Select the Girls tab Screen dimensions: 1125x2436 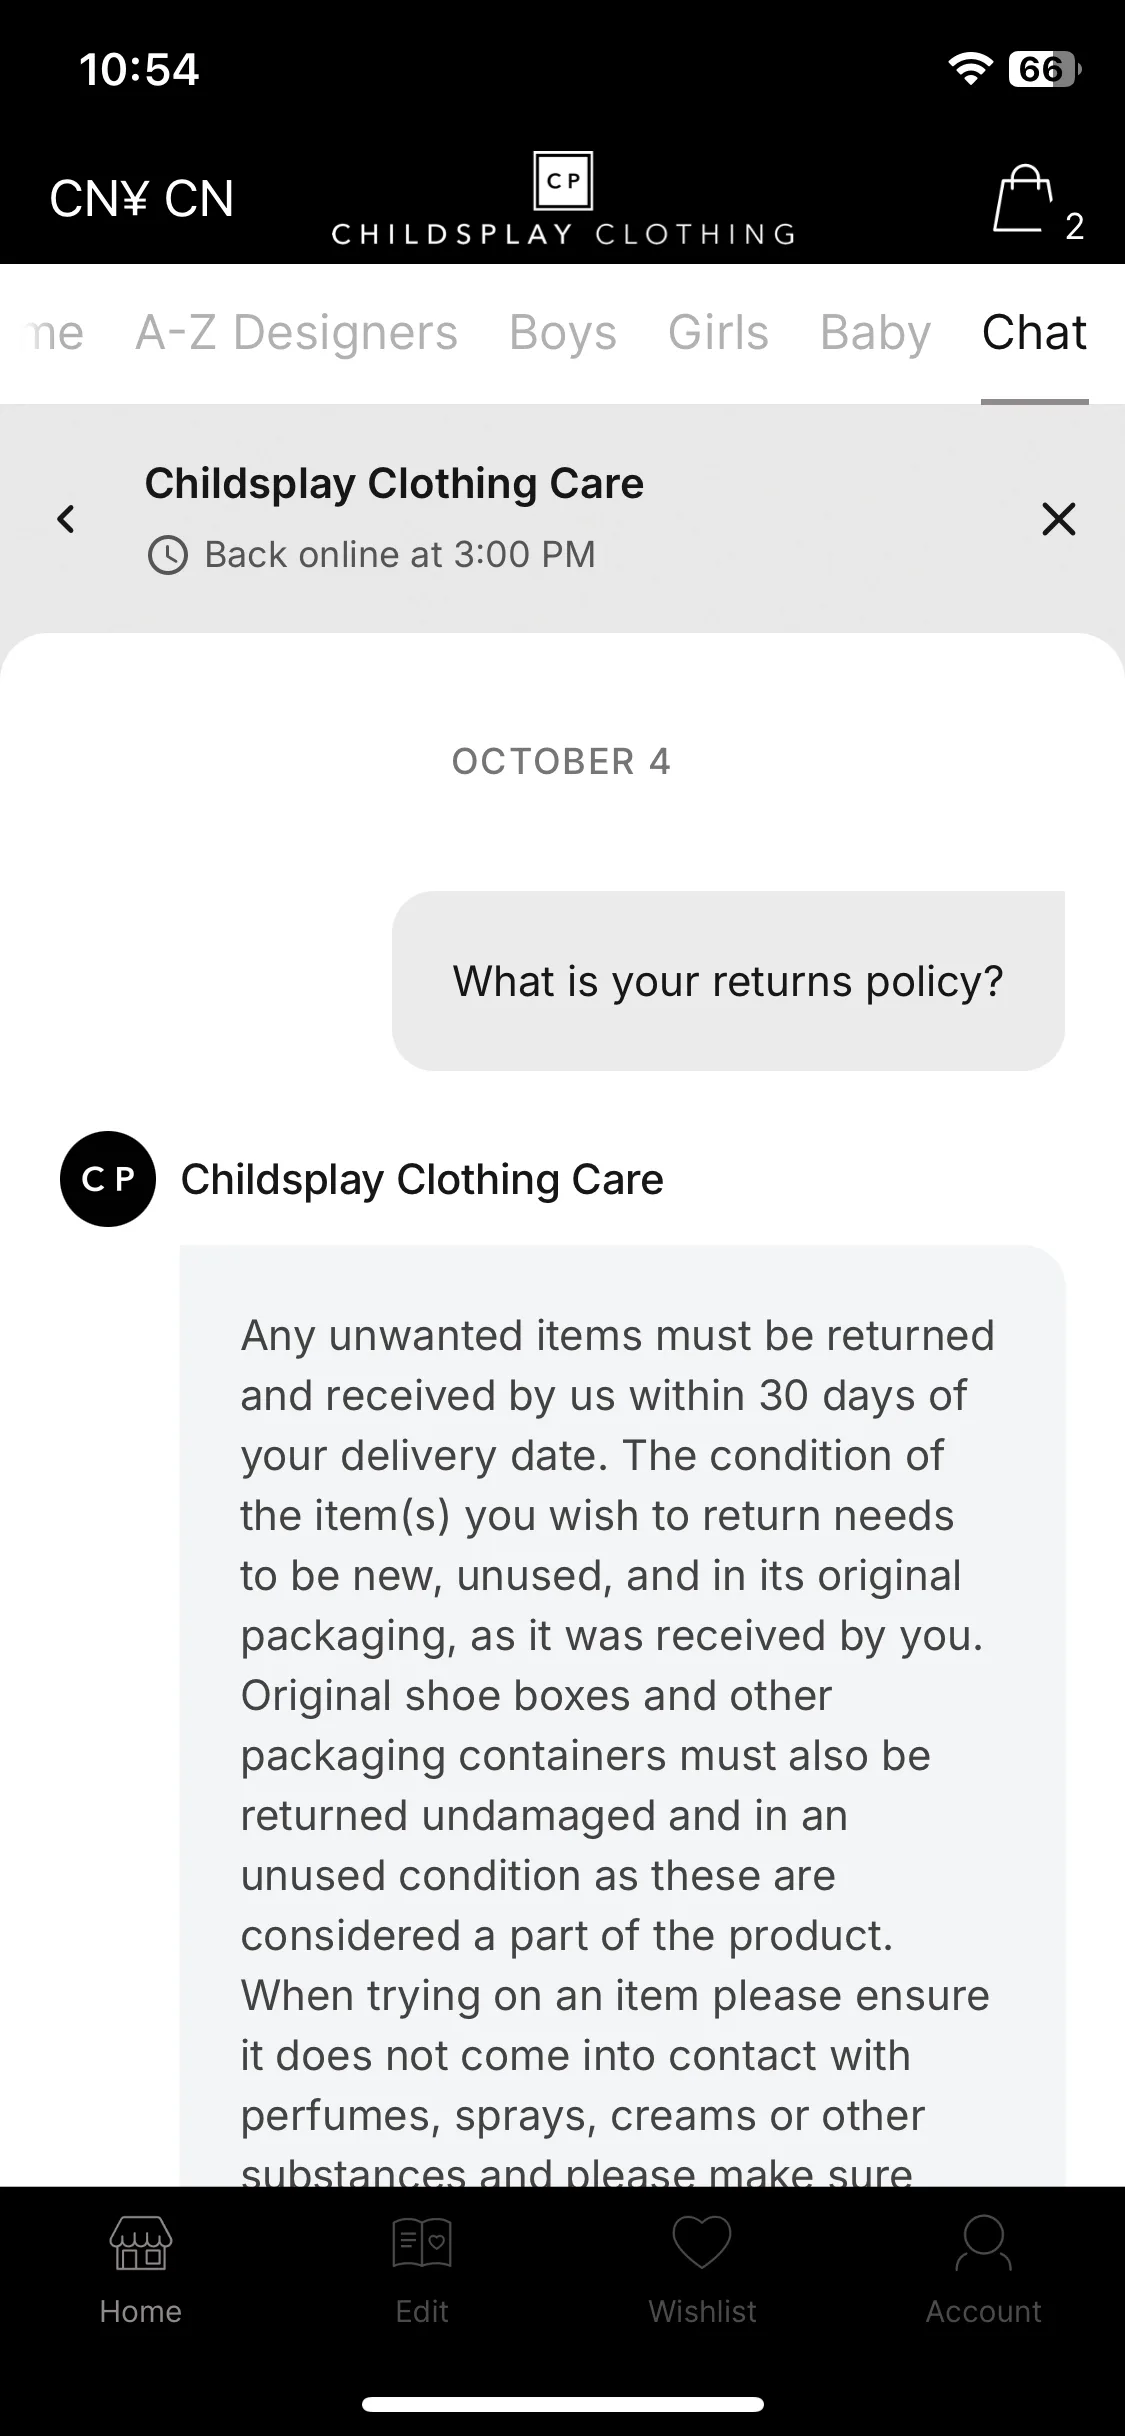718,333
